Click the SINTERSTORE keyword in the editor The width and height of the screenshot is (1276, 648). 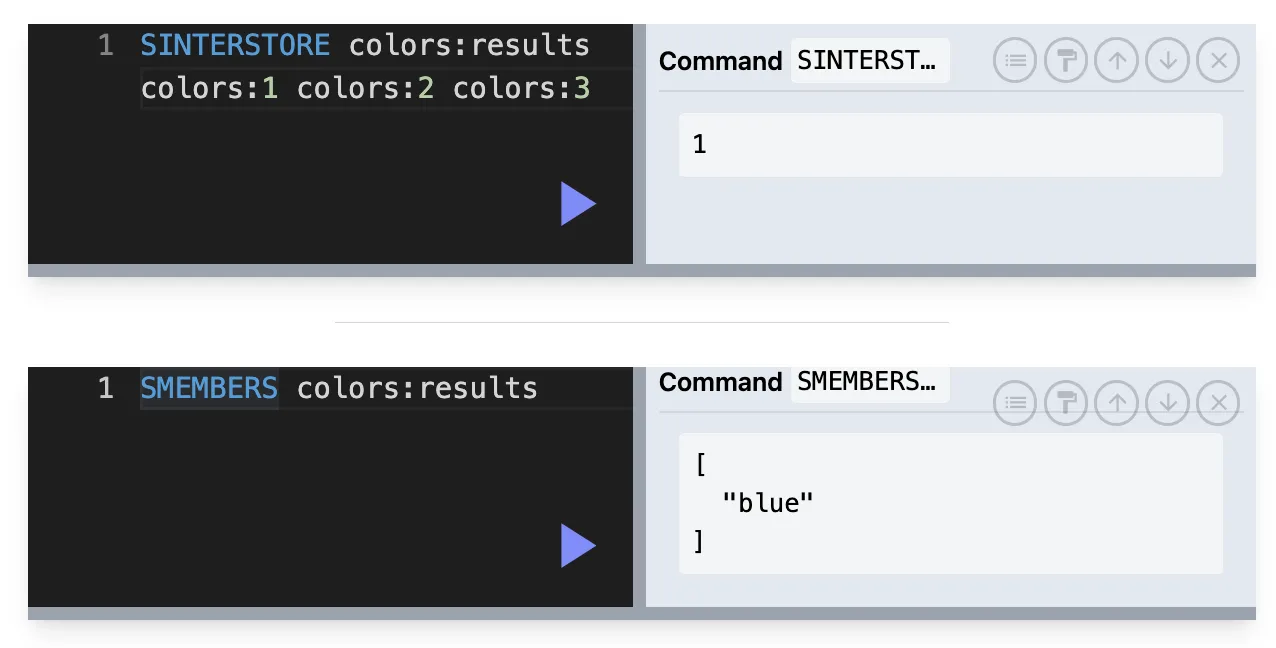point(235,45)
